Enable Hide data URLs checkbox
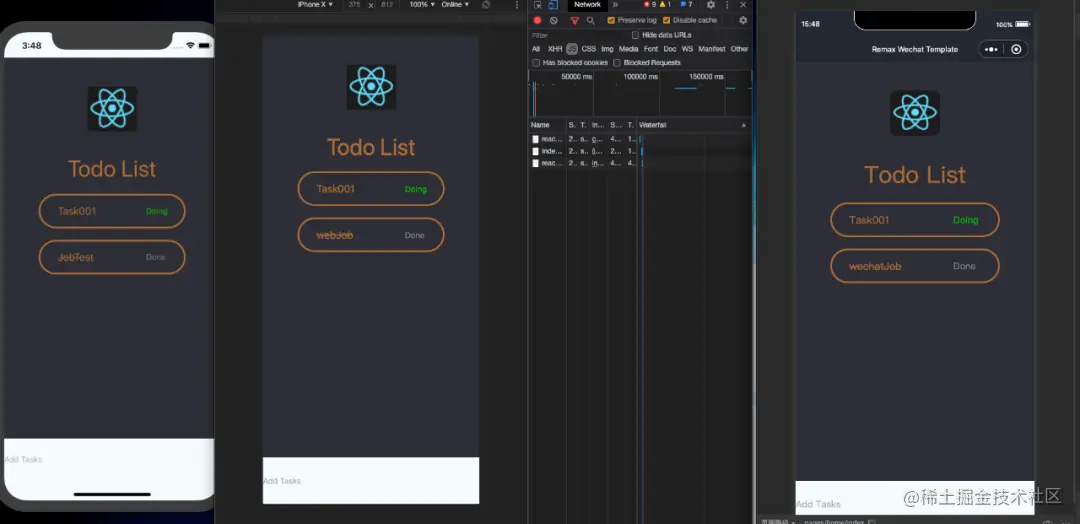 point(635,35)
